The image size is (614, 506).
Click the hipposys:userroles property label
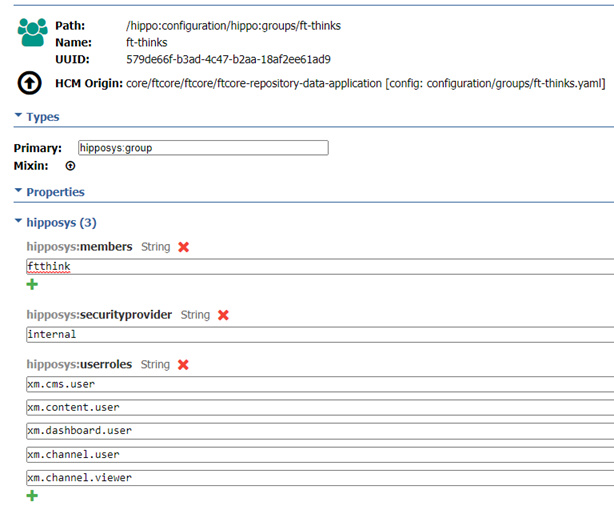pos(79,364)
